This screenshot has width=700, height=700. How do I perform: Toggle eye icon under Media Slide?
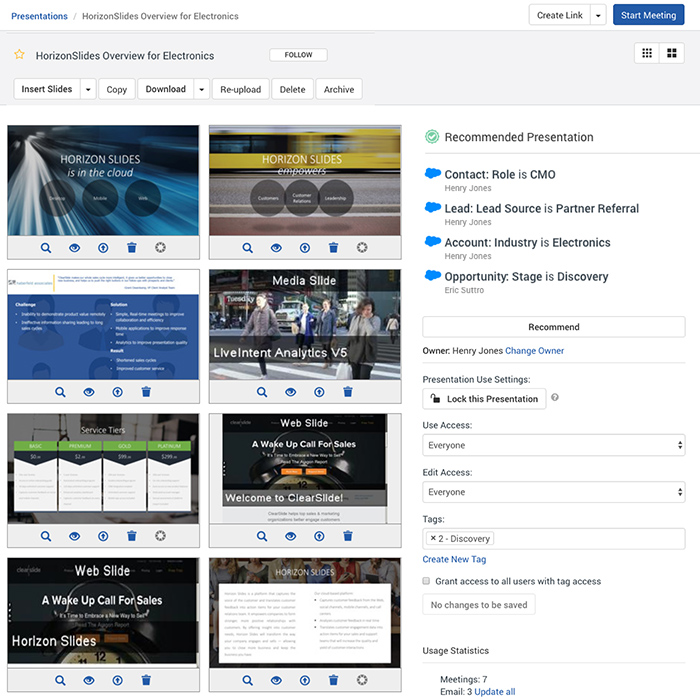pyautogui.click(x=291, y=392)
